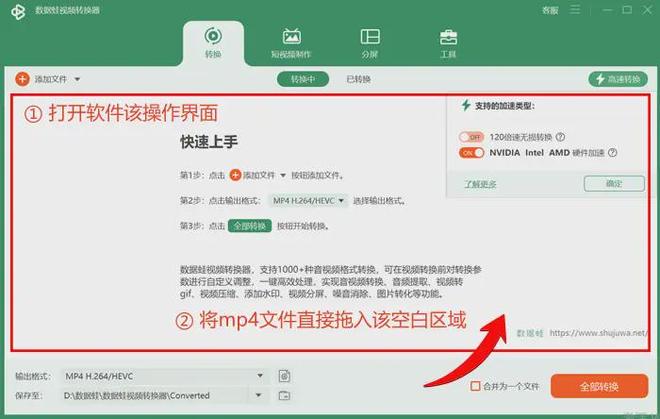Open the save folder icon

[284, 395]
